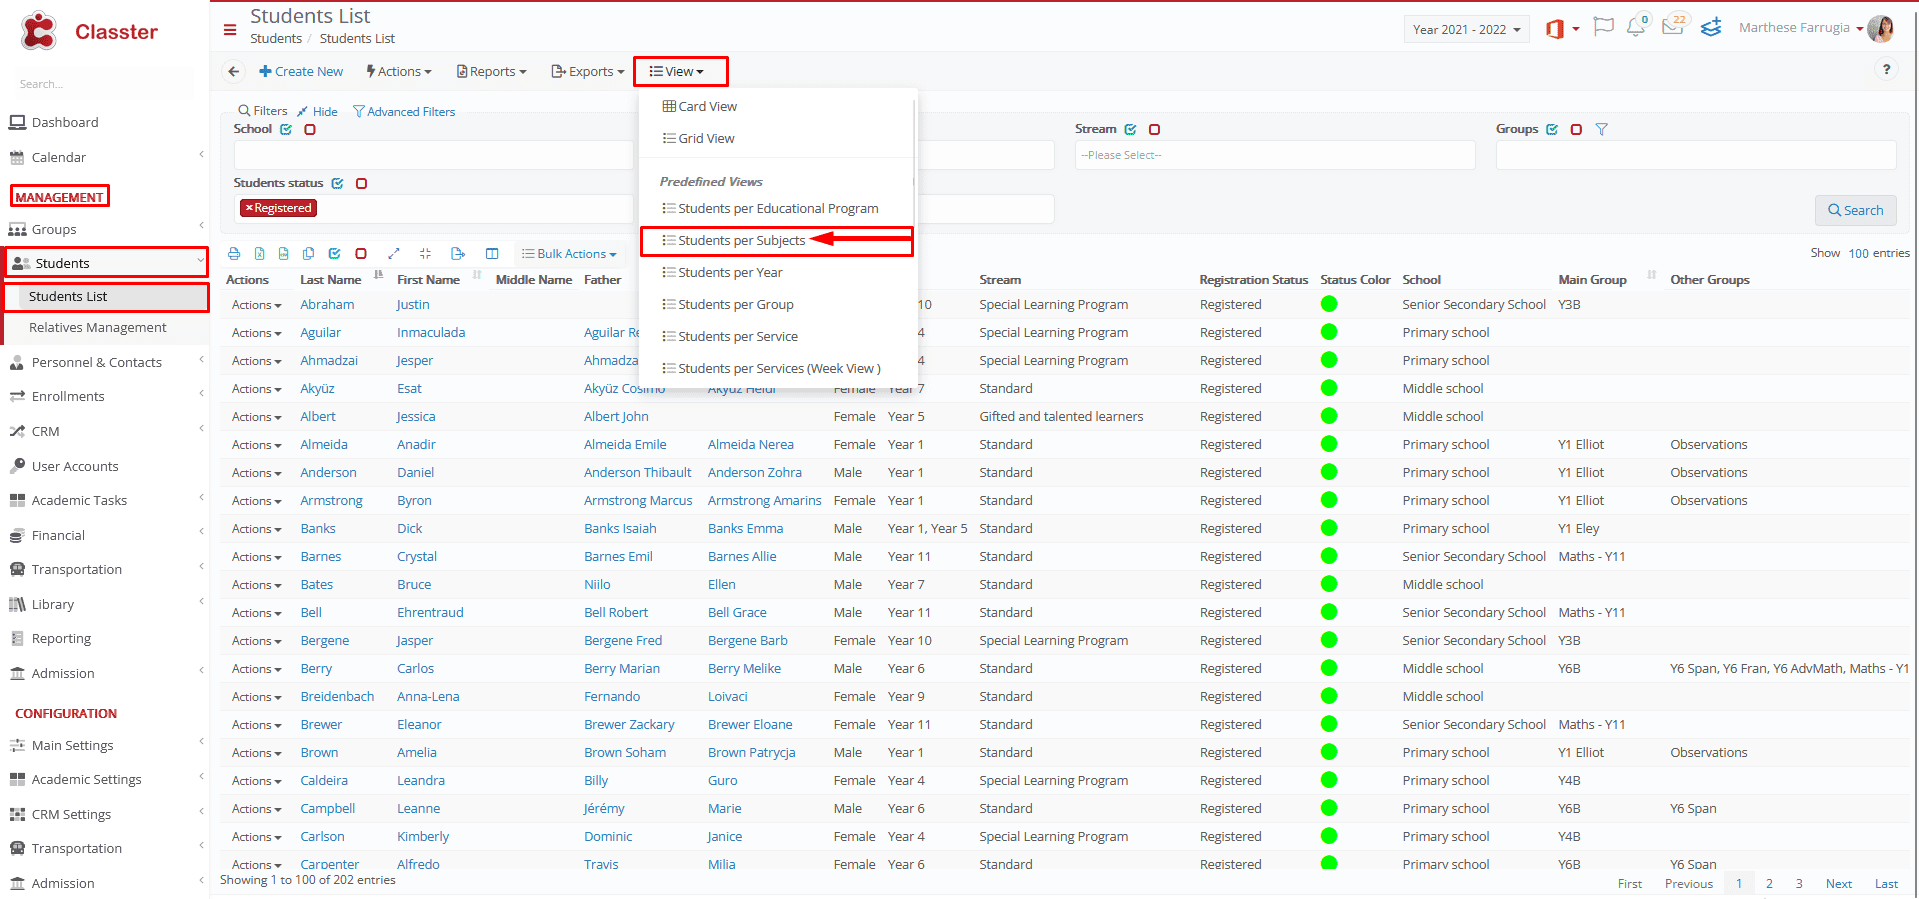Choose Students per Year view
1919x899 pixels.
(722, 273)
